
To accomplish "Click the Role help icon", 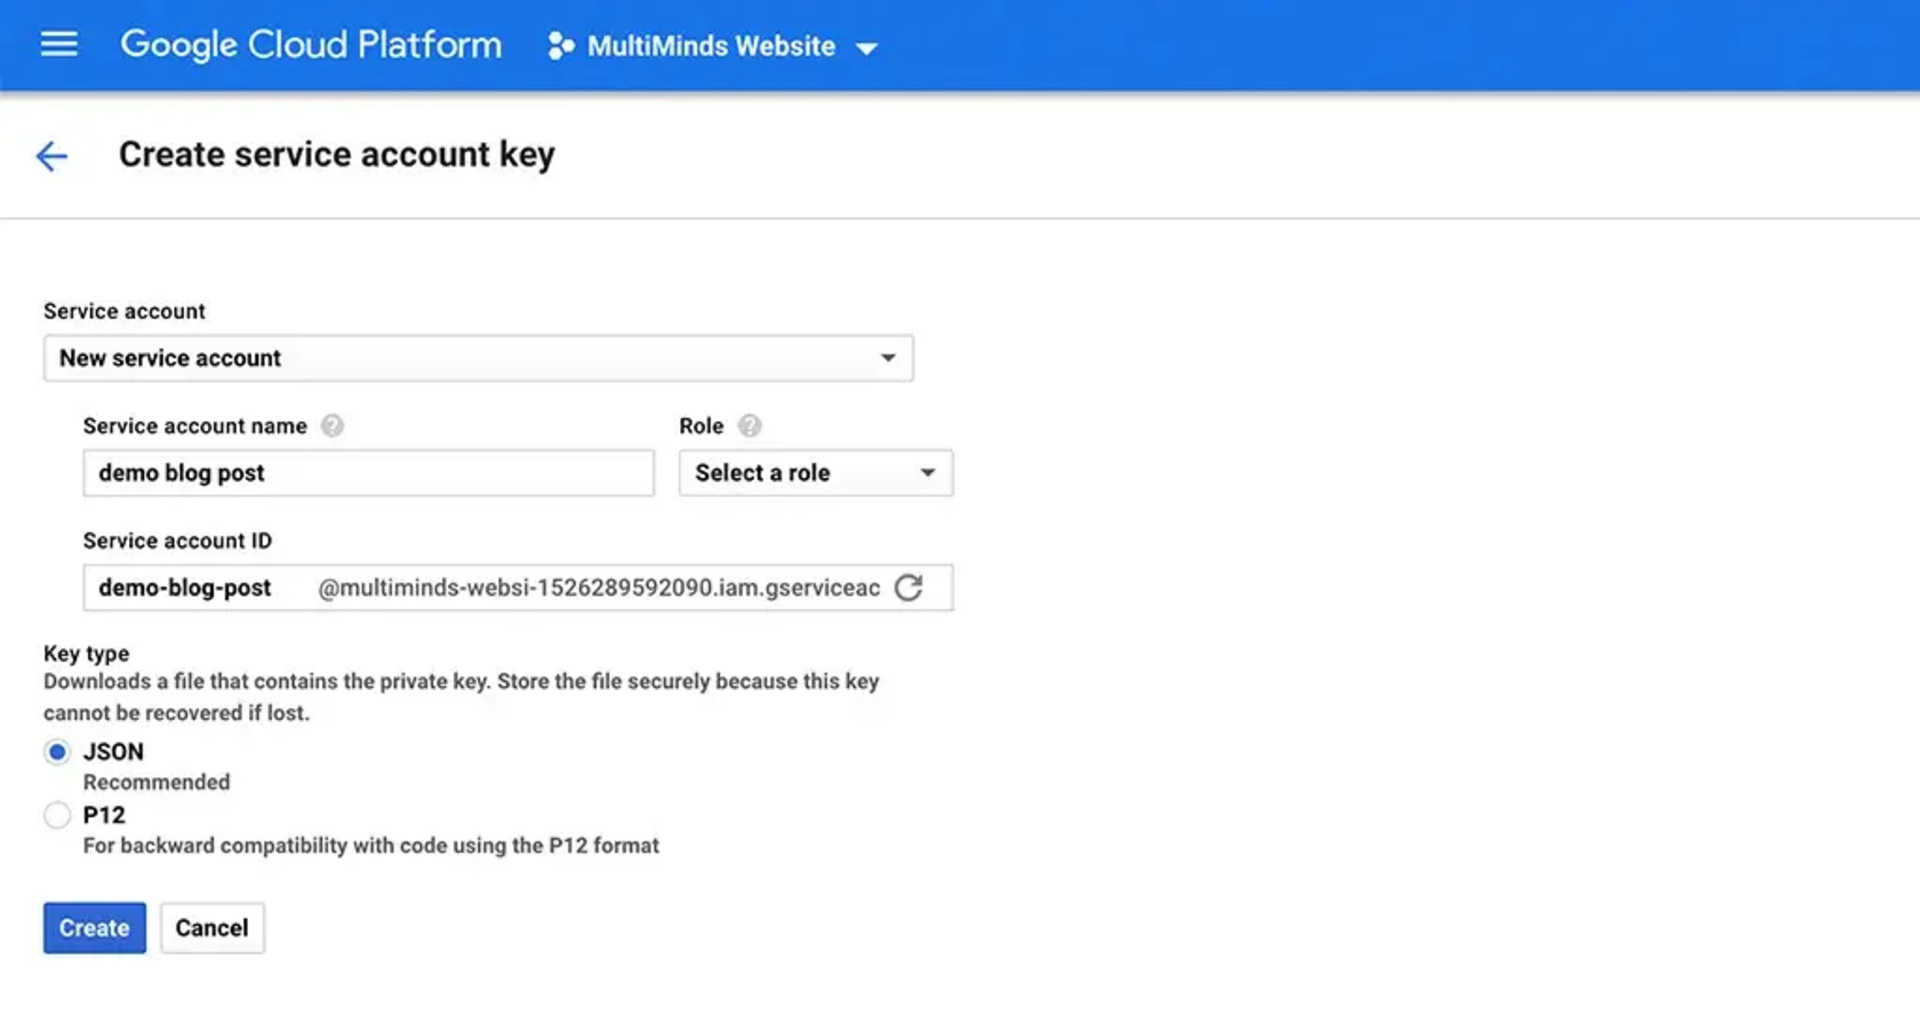I will click(x=749, y=425).
